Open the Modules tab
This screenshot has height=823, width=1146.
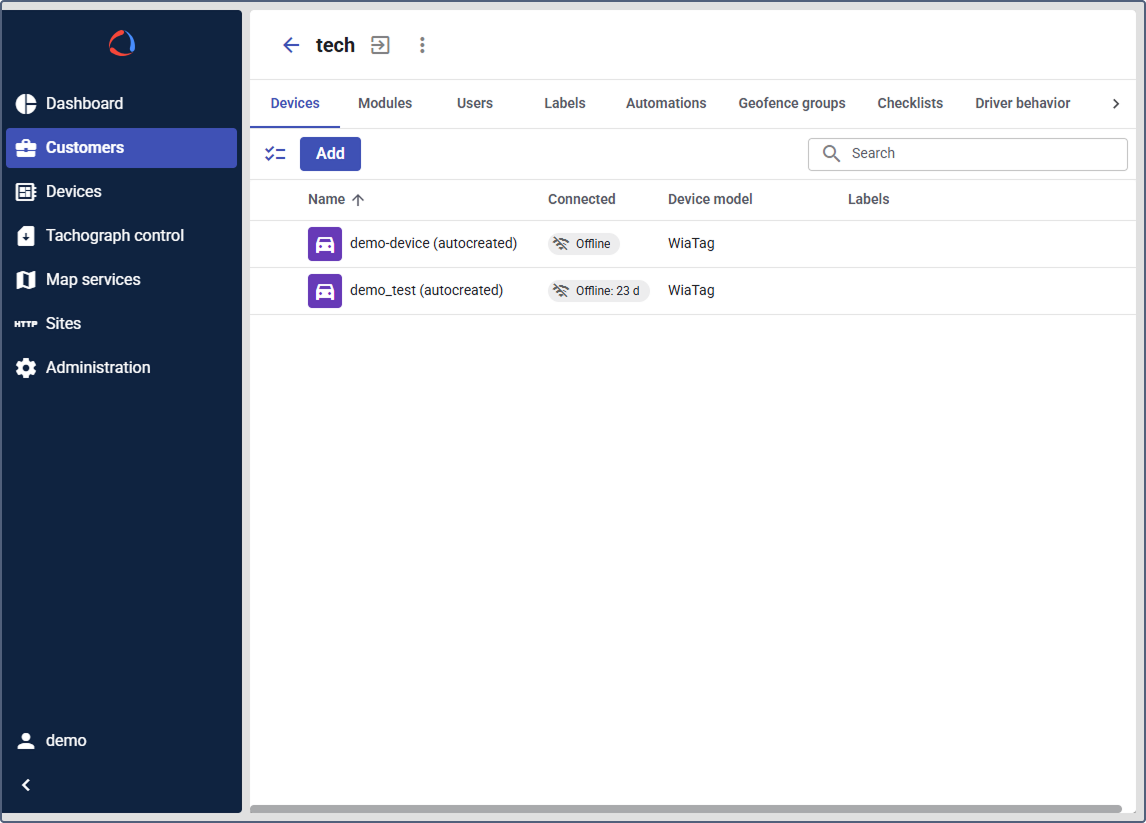385,103
